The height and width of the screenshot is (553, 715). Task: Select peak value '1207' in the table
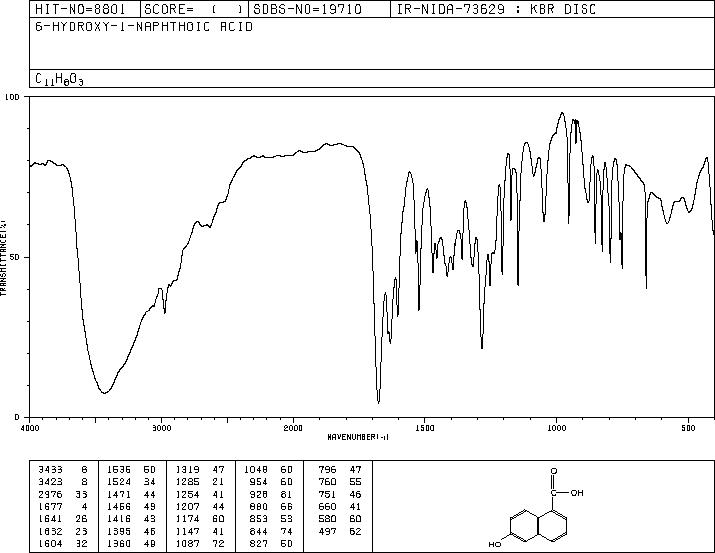point(187,506)
